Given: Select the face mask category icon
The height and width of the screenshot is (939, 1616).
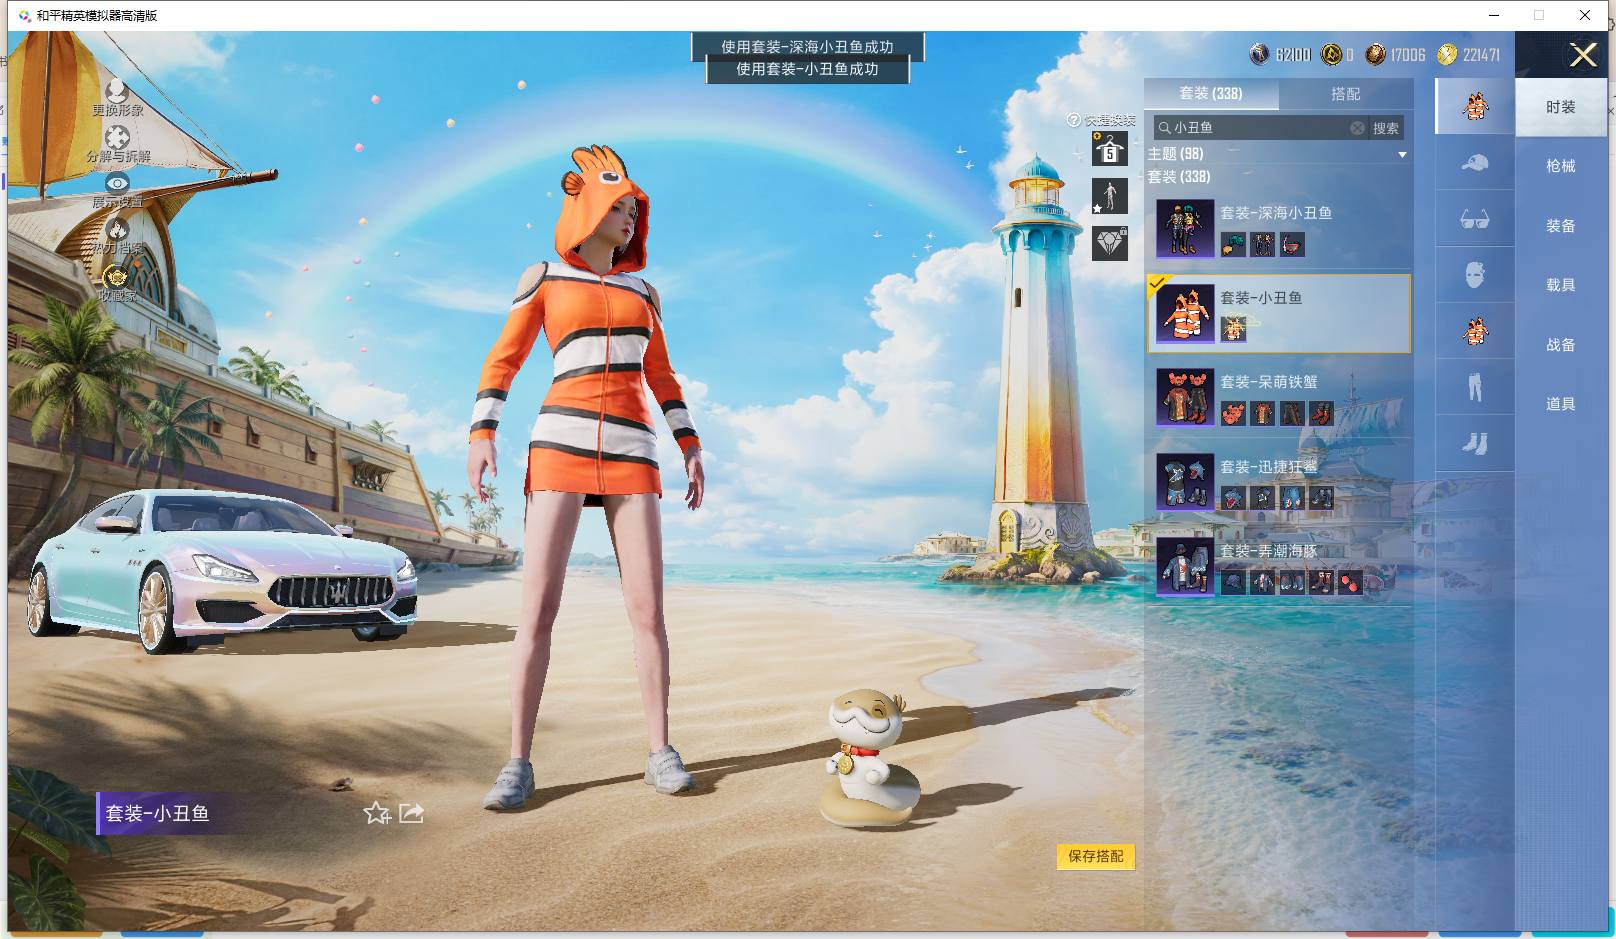Looking at the screenshot, I should click(x=1474, y=275).
